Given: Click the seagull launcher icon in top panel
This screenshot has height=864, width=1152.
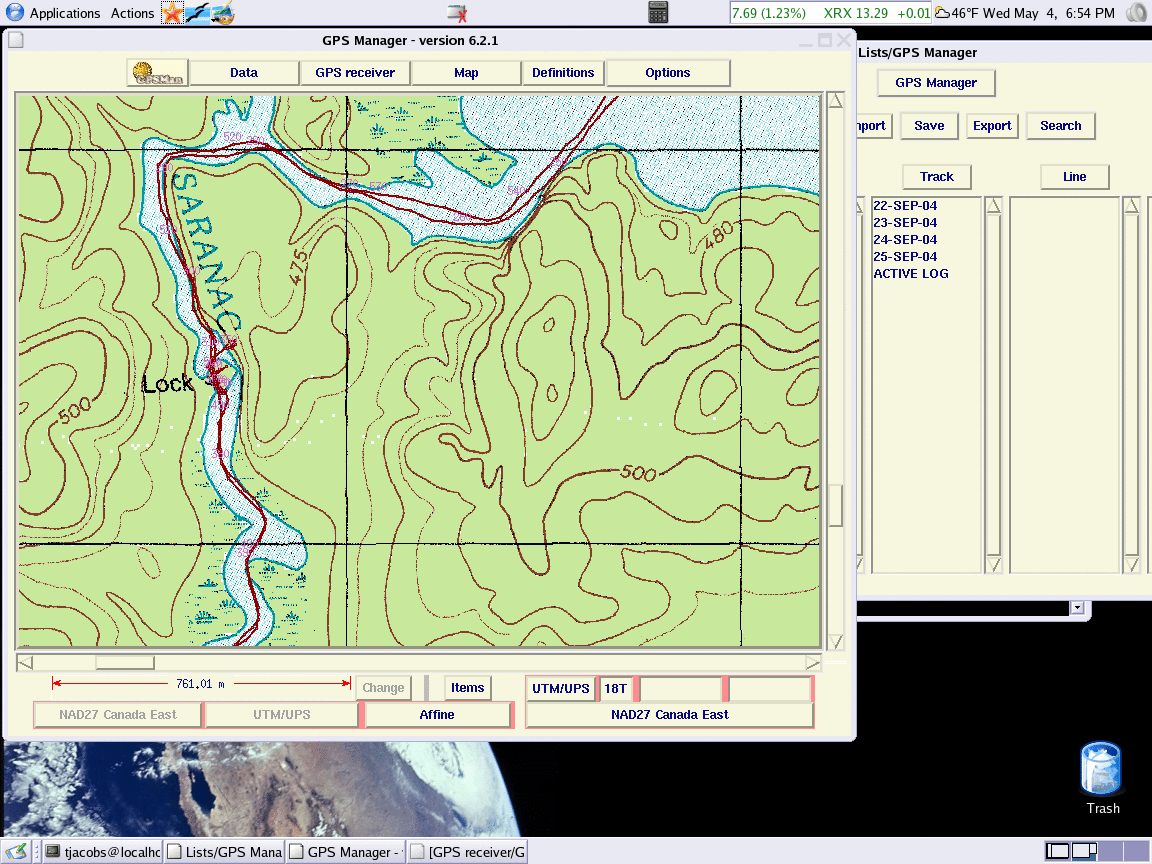Looking at the screenshot, I should pyautogui.click(x=197, y=13).
